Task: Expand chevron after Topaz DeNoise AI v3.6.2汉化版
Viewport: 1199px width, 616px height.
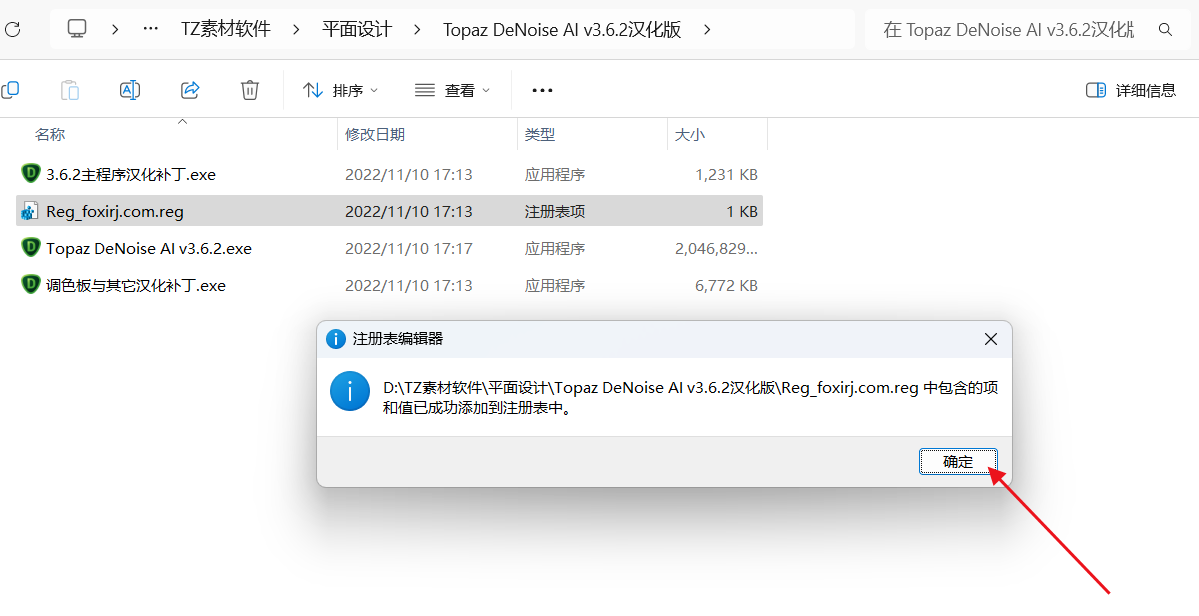Action: coord(707,29)
